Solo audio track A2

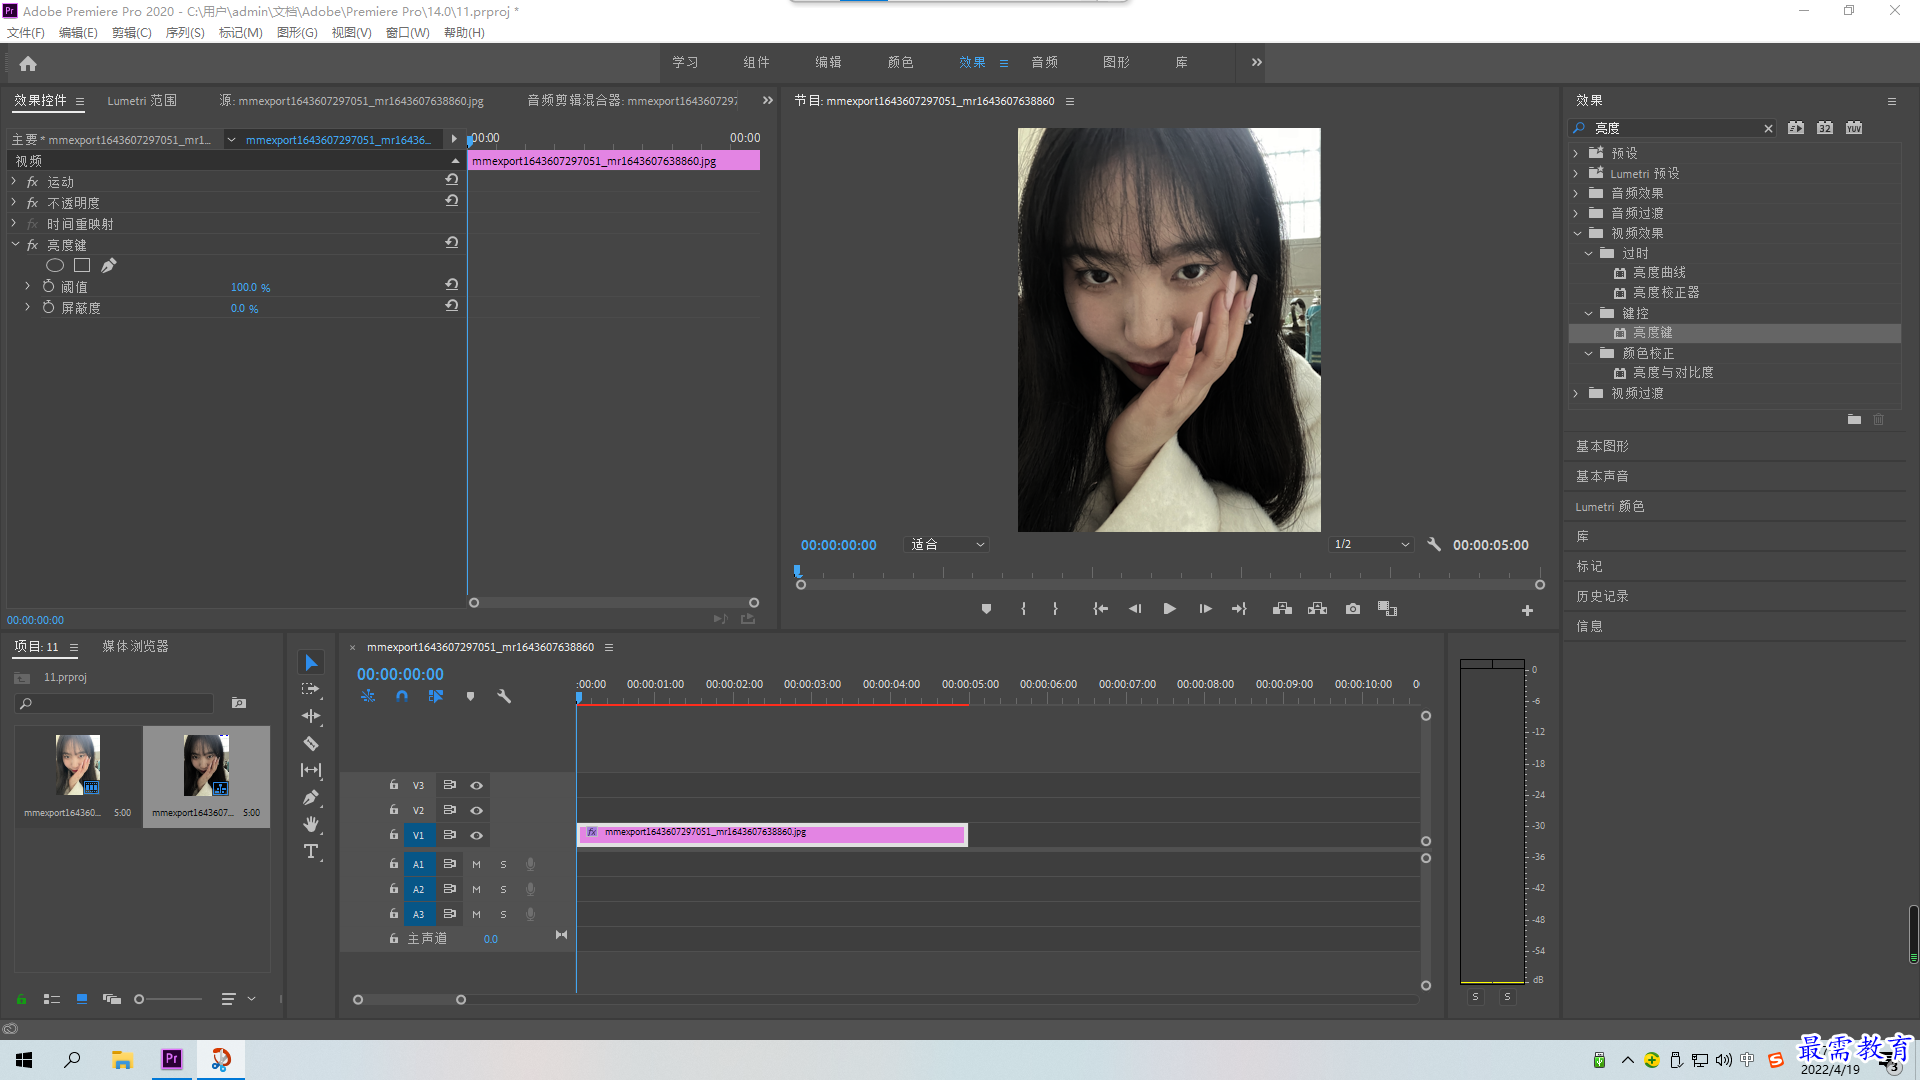pos(503,889)
